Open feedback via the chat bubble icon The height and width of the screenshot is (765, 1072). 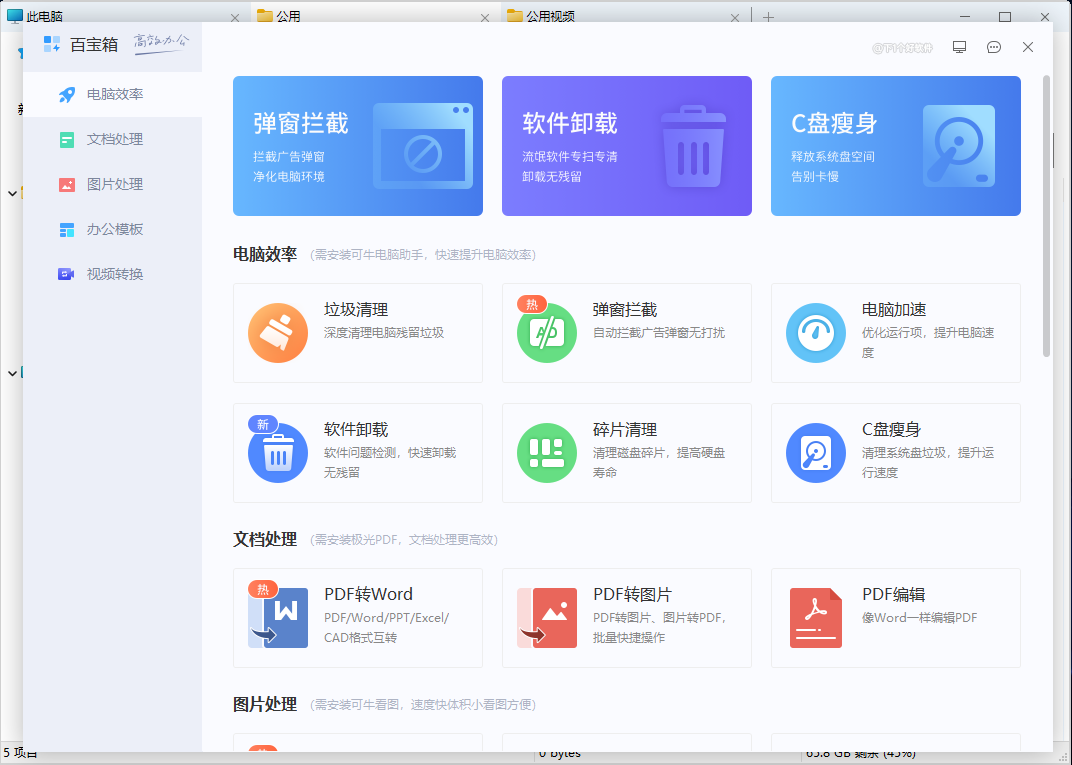pyautogui.click(x=994, y=46)
